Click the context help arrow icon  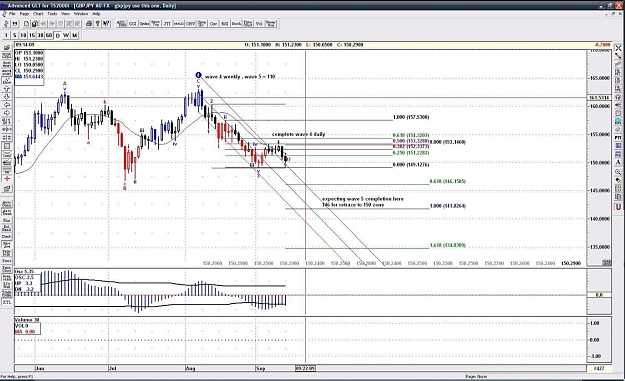pyautogui.click(x=106, y=24)
